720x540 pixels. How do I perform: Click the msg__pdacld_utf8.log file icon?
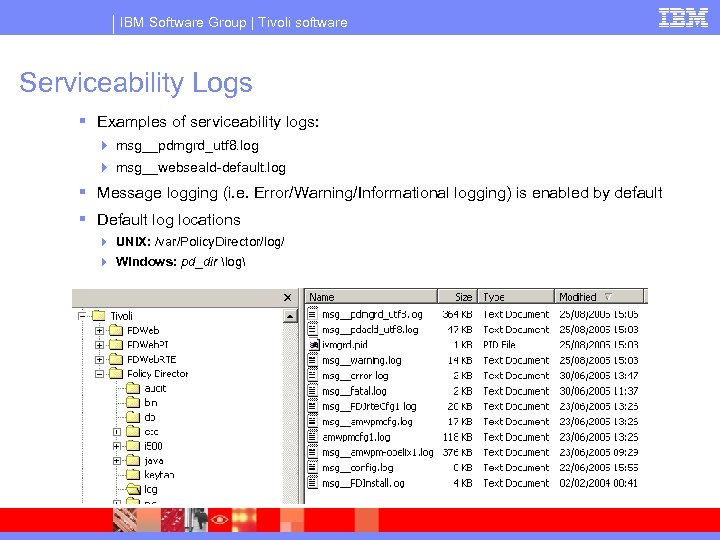click(313, 329)
